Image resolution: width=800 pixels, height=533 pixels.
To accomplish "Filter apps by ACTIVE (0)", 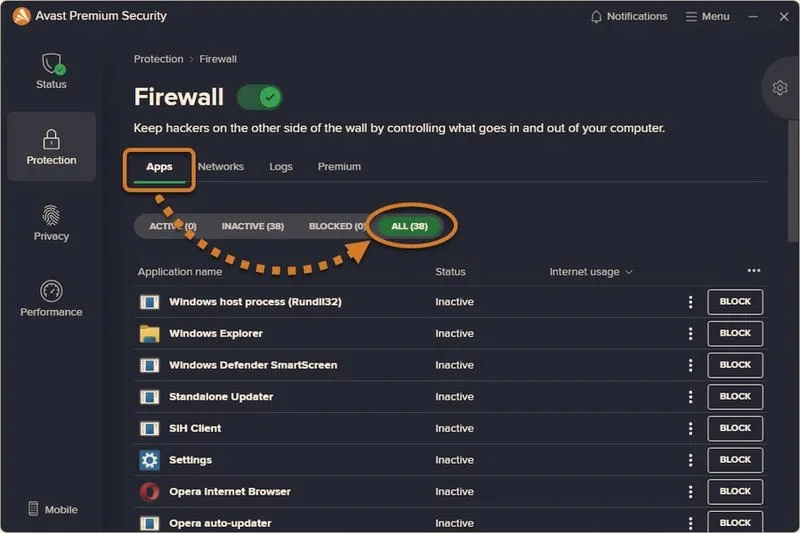I will click(172, 226).
